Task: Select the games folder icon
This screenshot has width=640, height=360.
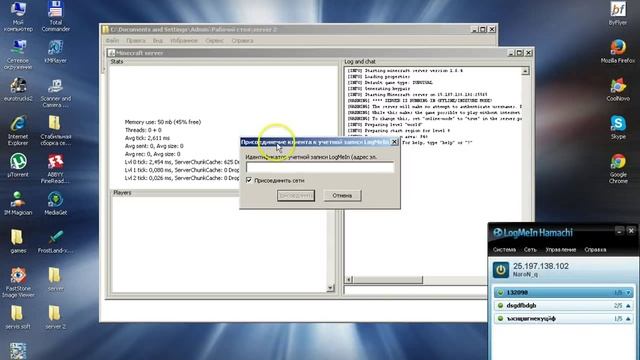Action: pyautogui.click(x=18, y=241)
